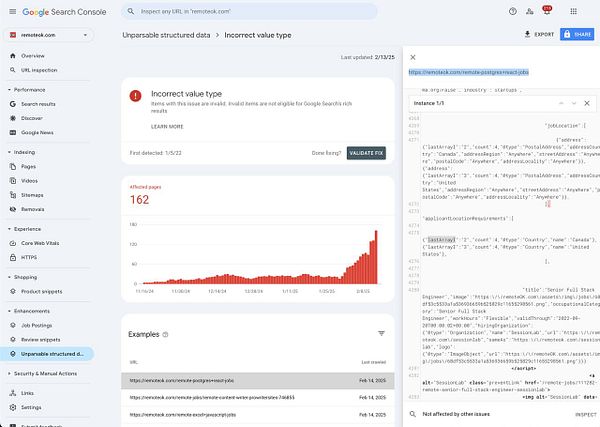Select Unparsable structured data menu item
The width and height of the screenshot is (600, 427).
tap(47, 354)
